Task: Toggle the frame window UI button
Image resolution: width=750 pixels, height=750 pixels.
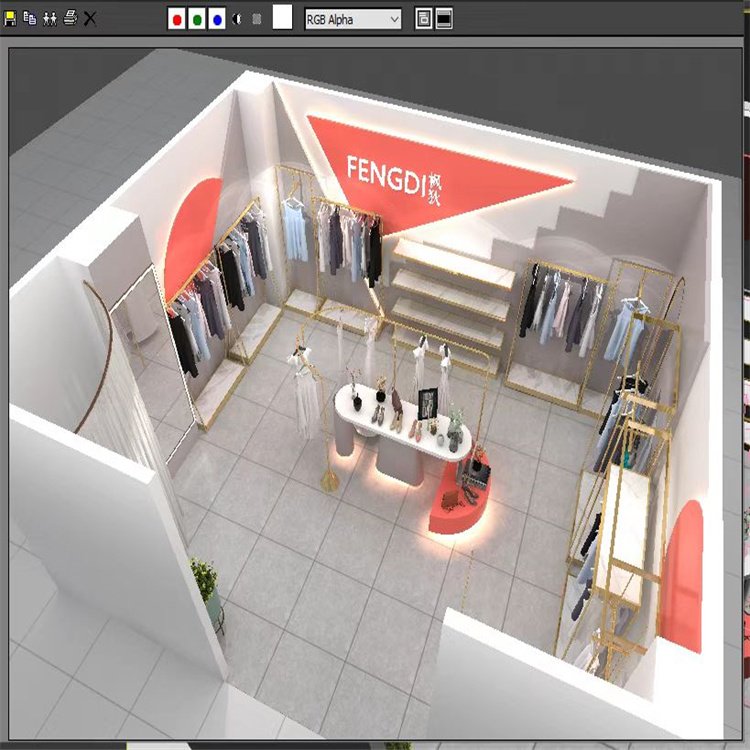Action: point(444,19)
